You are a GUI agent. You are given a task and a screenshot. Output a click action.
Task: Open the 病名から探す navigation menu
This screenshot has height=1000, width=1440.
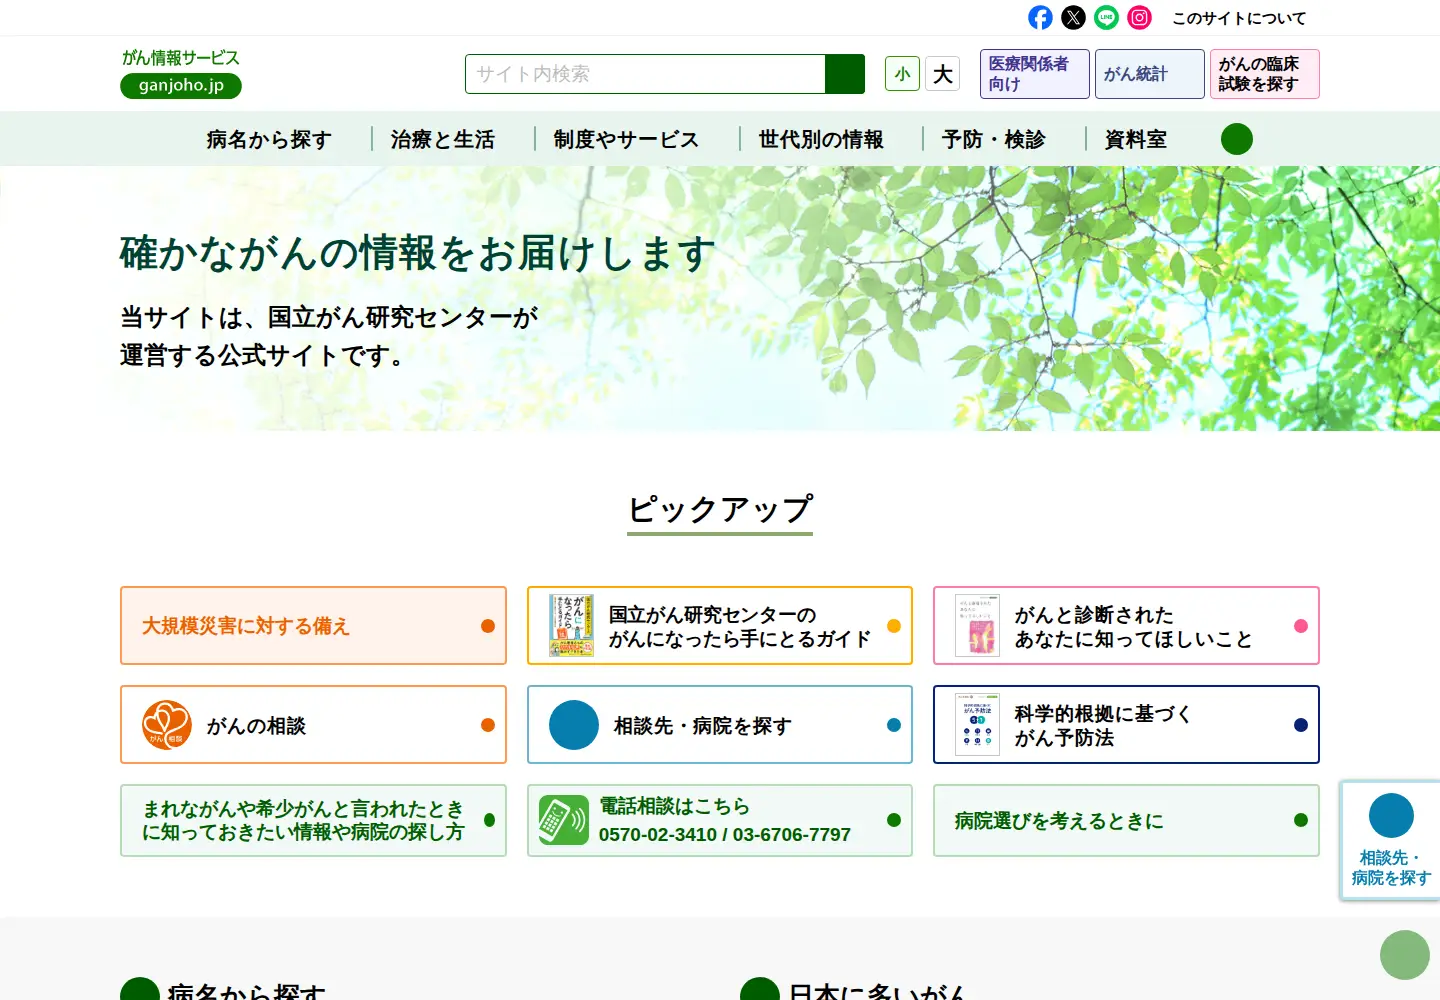269,139
